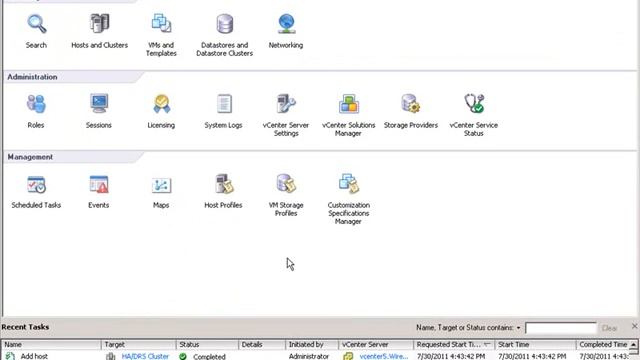Sort by Requested Start Time column
The image size is (640, 360).
tap(454, 344)
